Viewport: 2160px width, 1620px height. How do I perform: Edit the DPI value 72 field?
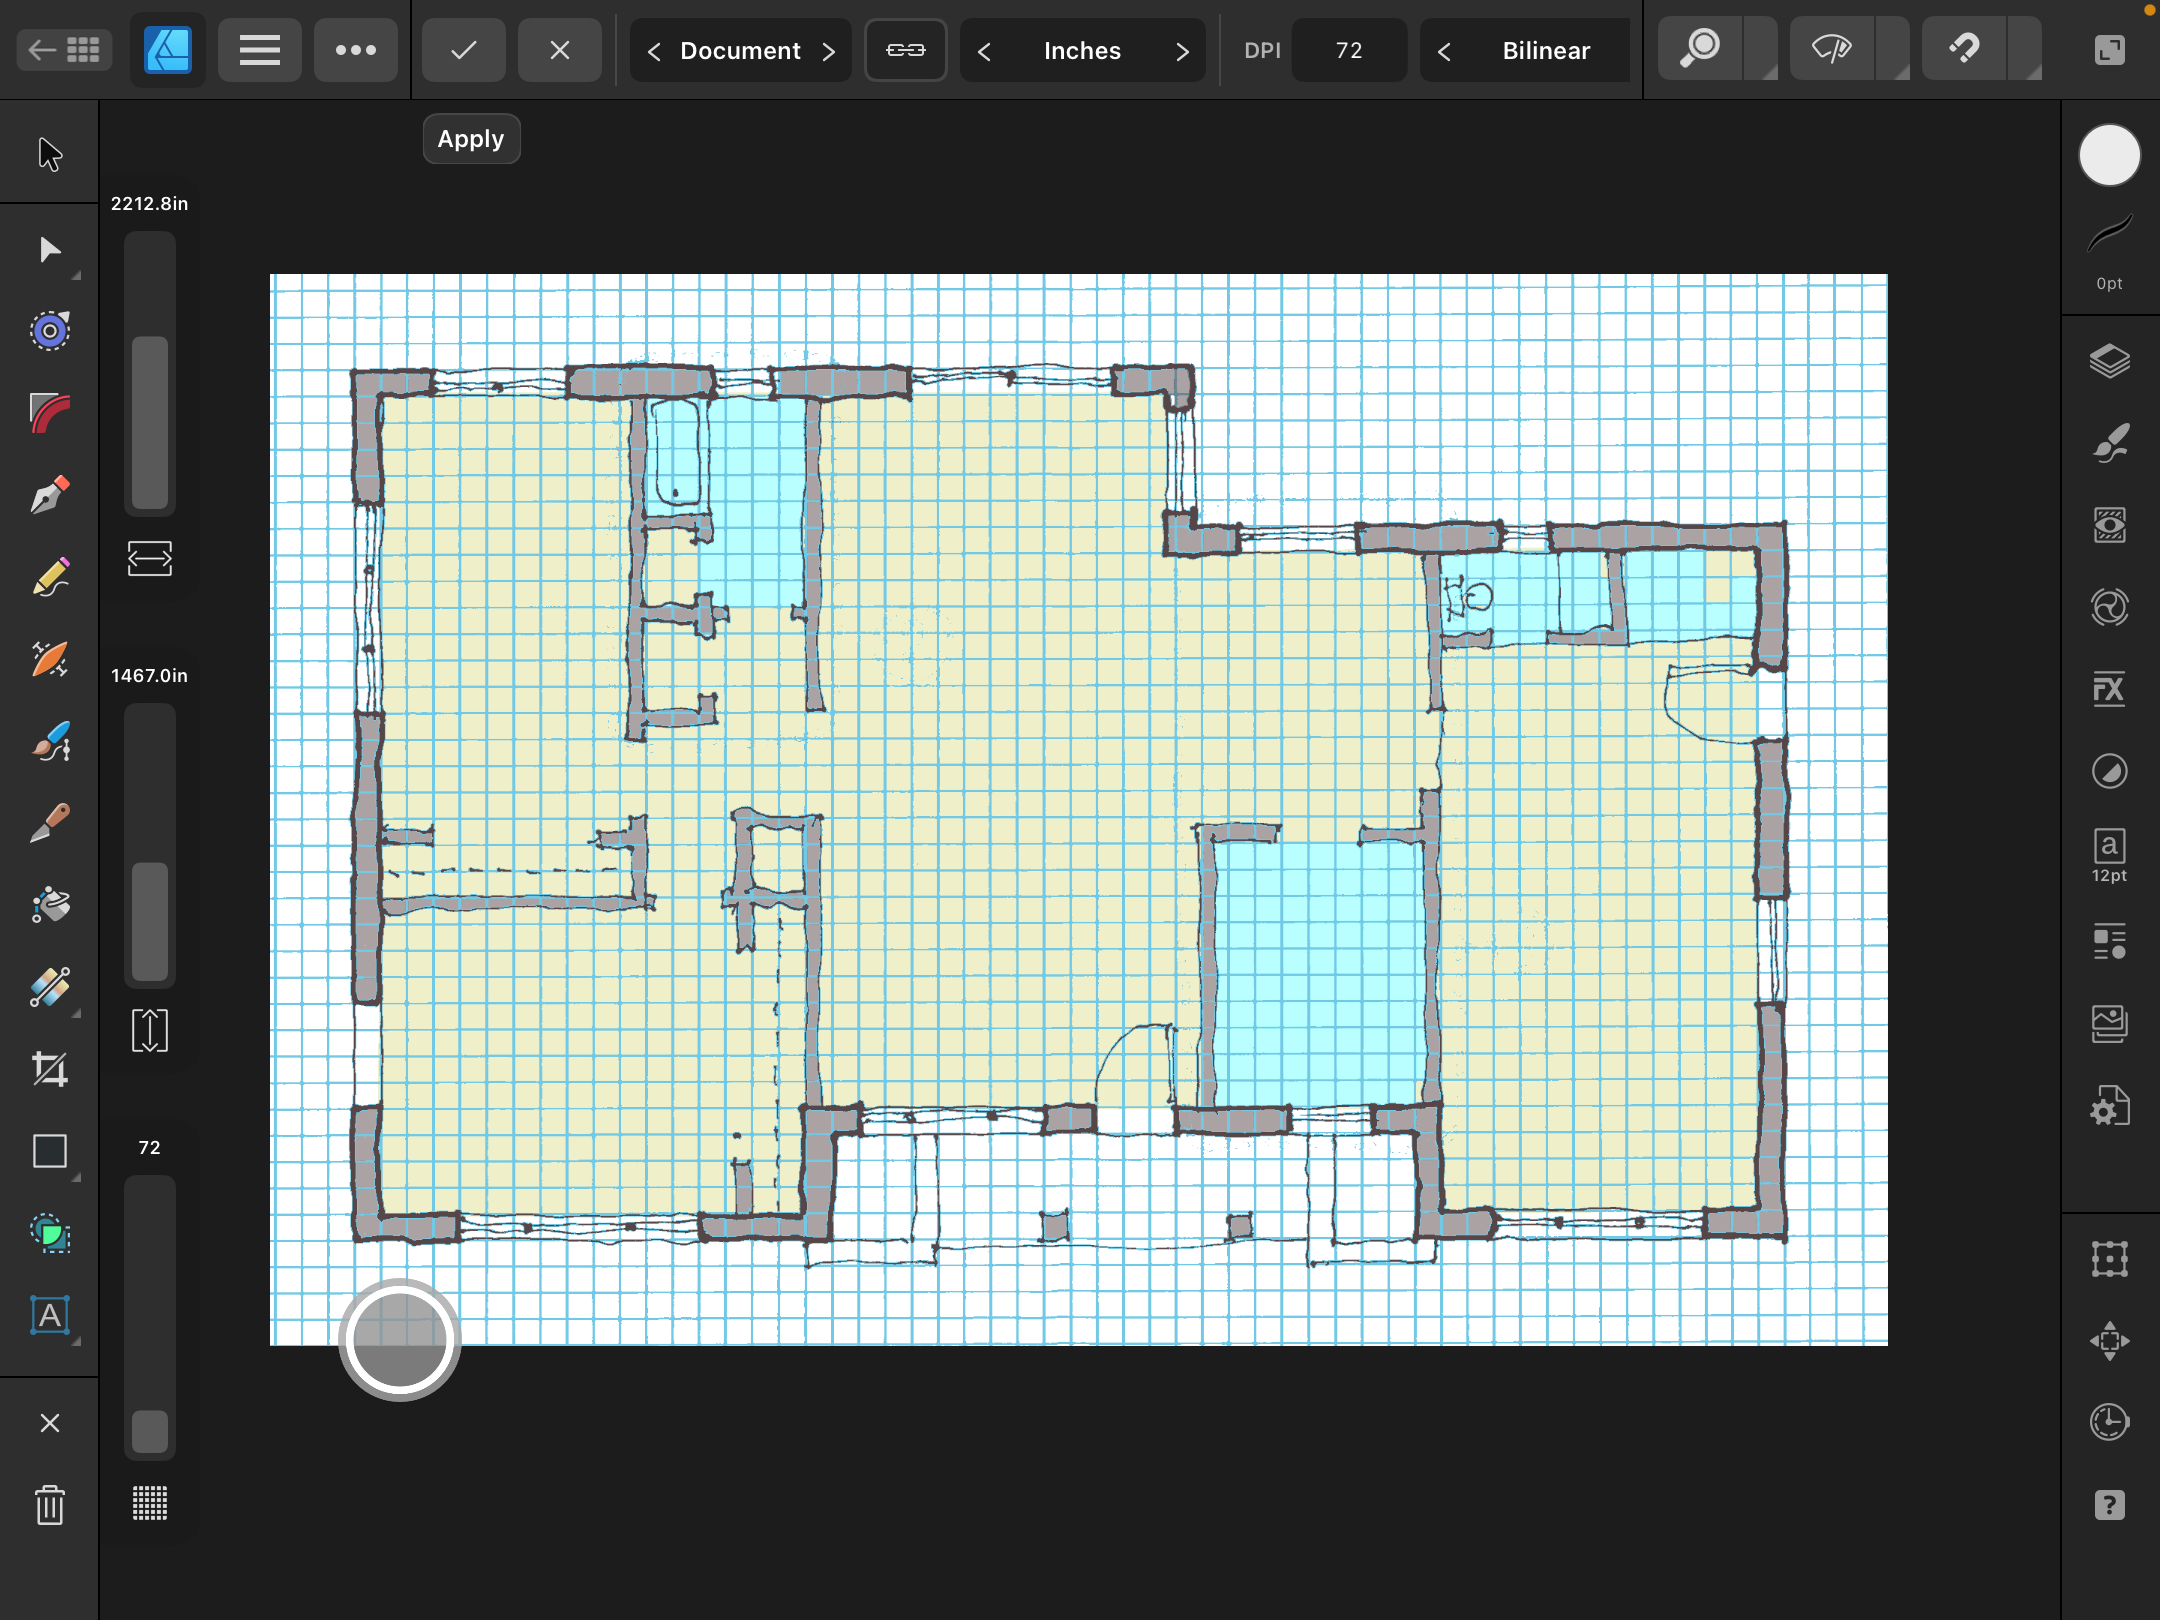1349,50
